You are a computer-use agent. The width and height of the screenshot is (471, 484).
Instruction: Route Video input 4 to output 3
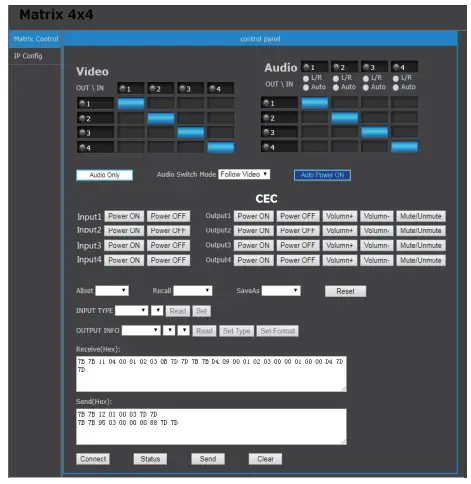[x=221, y=132]
